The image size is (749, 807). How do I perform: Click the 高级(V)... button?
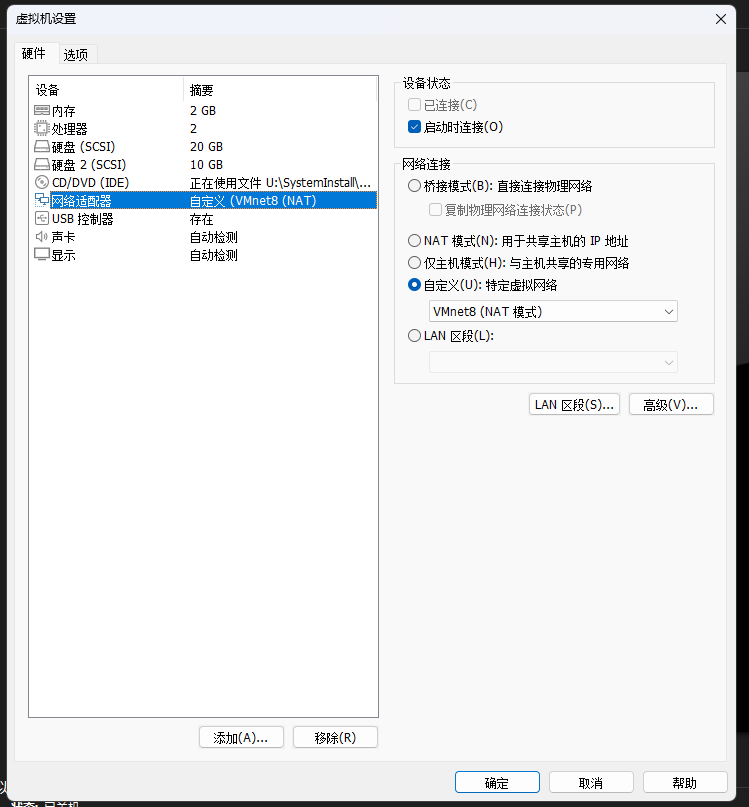(x=671, y=405)
